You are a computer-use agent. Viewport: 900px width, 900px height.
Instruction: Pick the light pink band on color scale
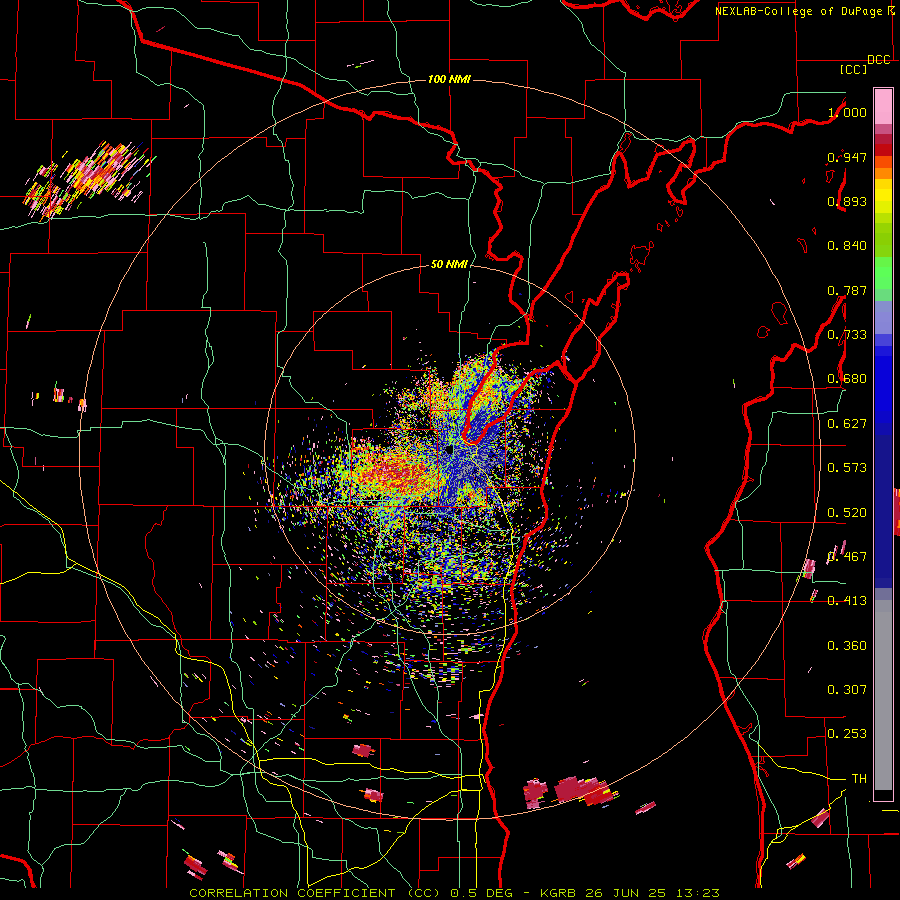pos(883,107)
